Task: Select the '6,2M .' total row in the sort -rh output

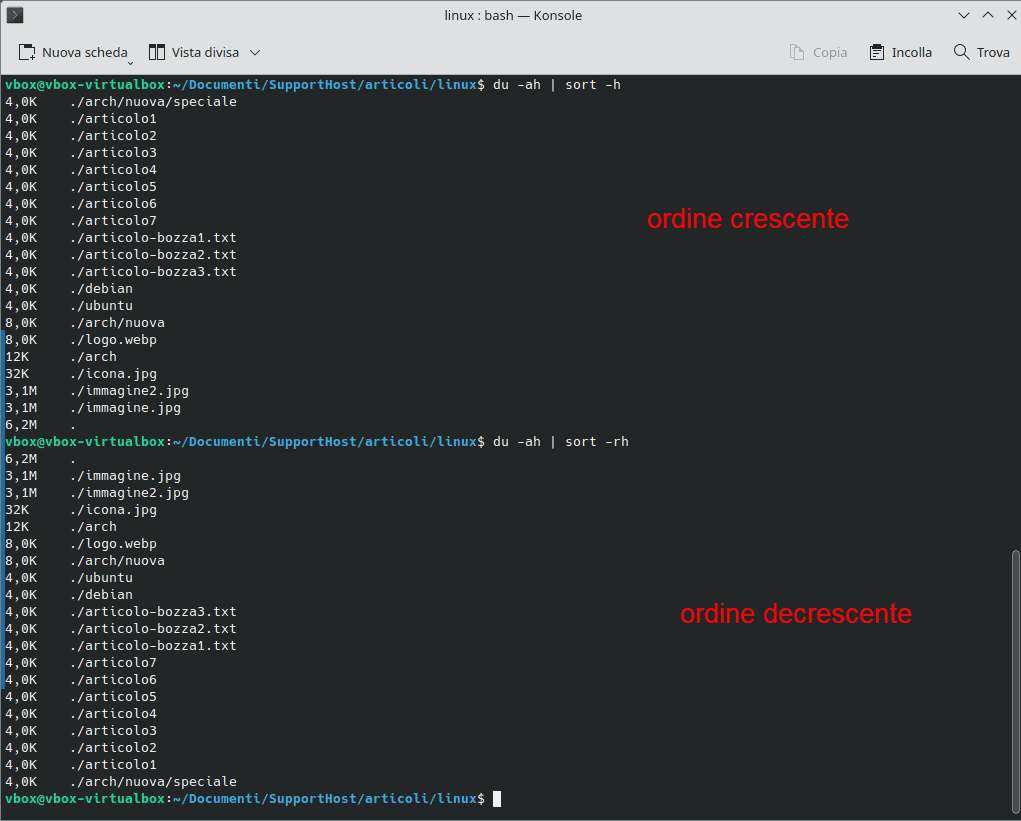Action: coord(40,459)
